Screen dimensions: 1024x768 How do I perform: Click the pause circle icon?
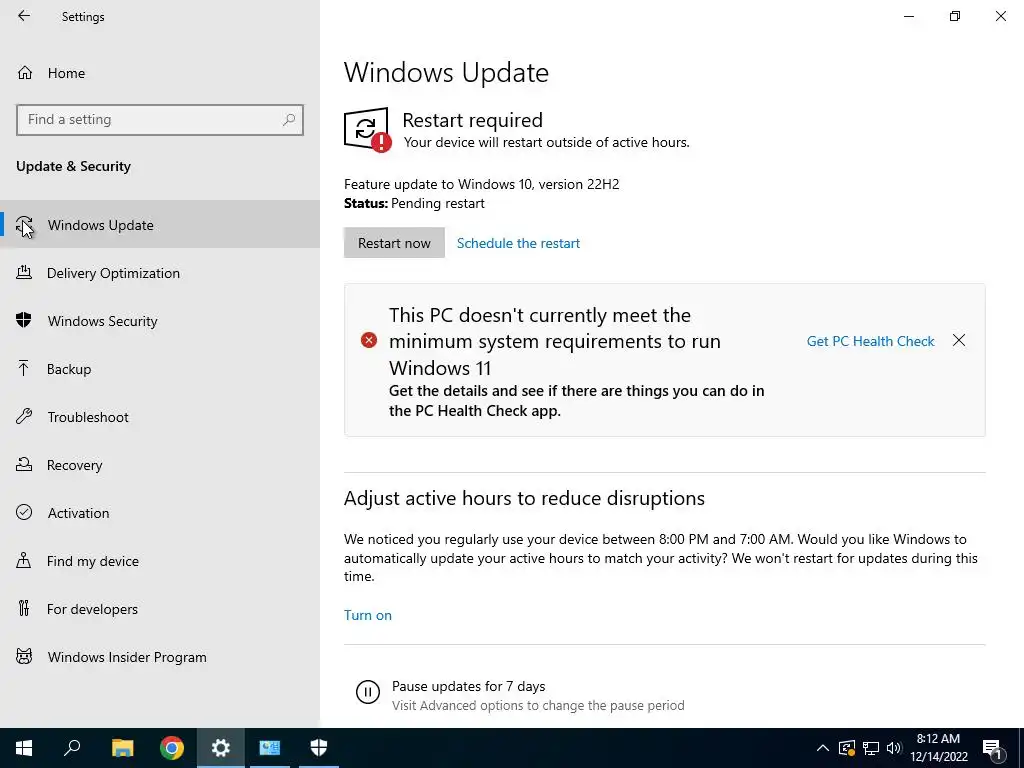368,692
